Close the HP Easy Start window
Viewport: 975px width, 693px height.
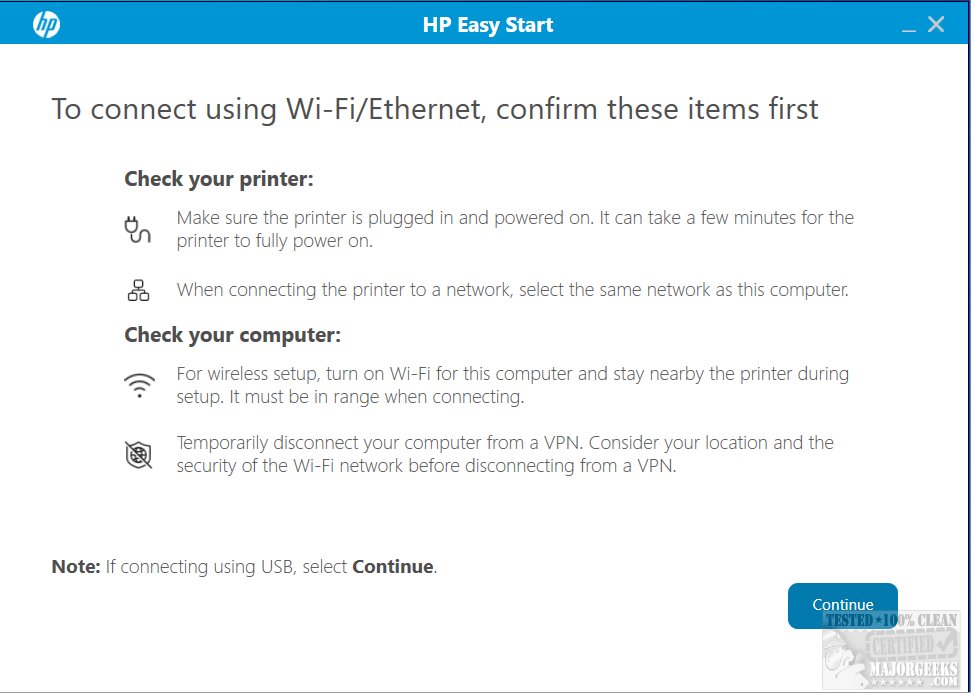936,25
